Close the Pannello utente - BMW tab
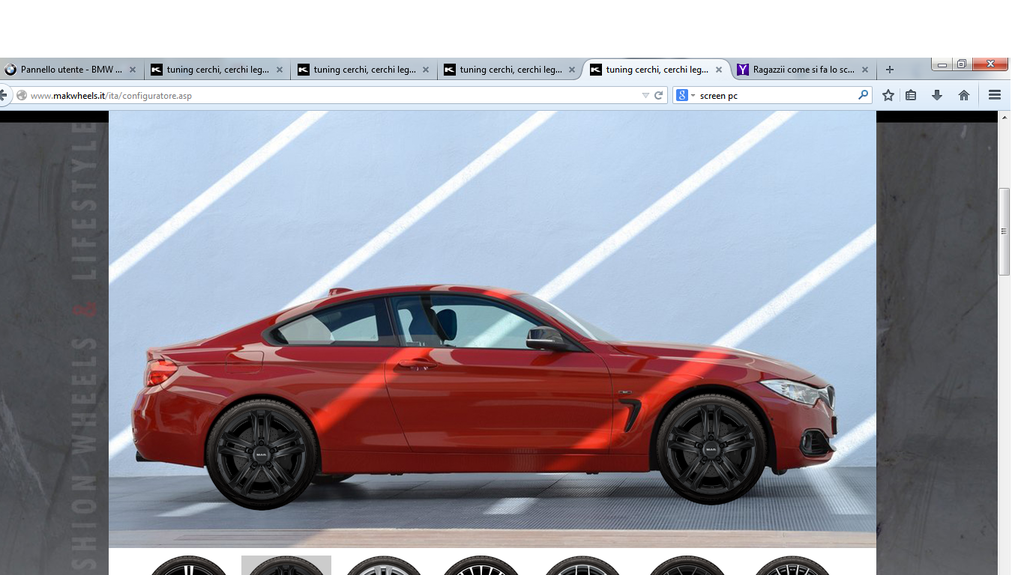Screen dimensions: 1024x575 coord(133,70)
